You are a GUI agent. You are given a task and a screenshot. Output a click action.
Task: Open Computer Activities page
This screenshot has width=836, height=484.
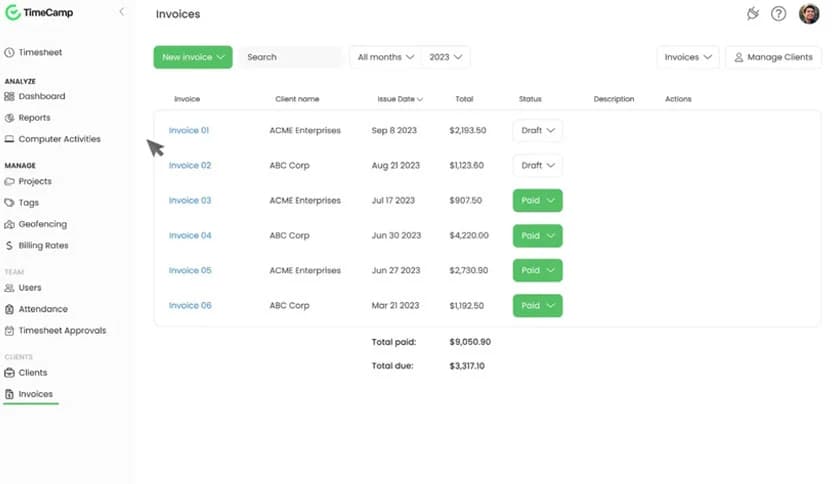59,139
